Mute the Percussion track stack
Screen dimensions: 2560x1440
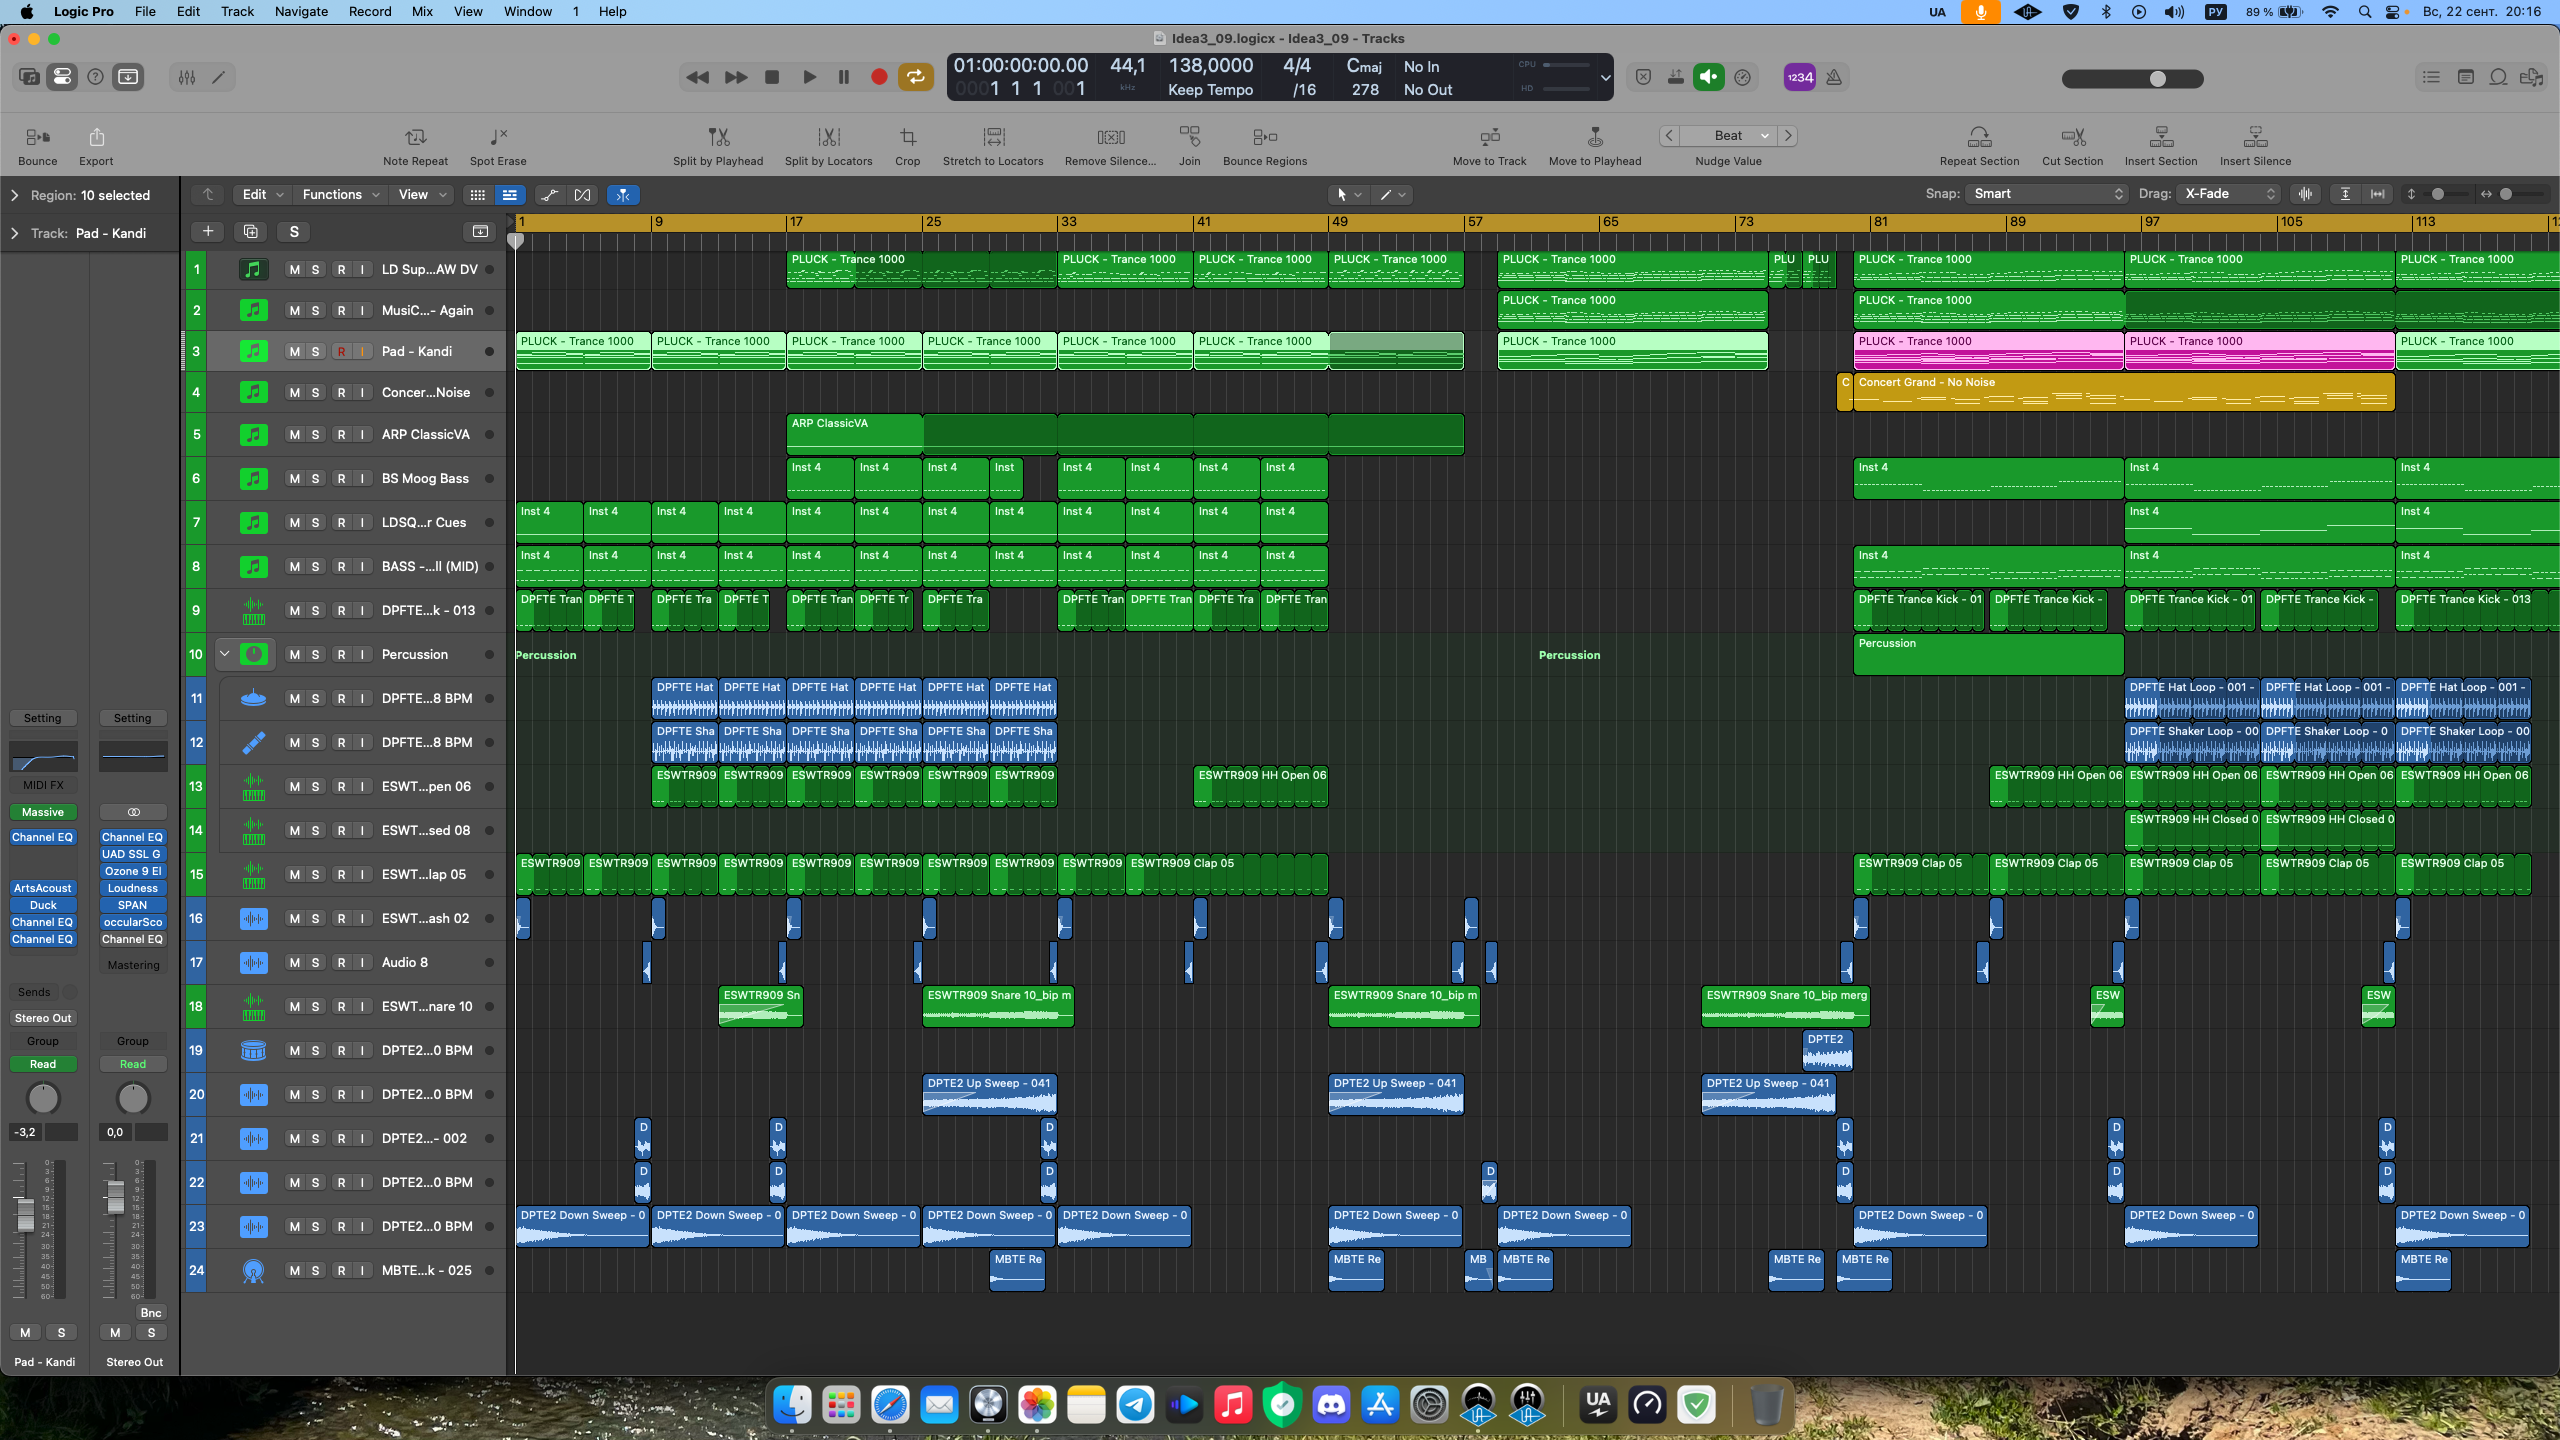click(294, 655)
